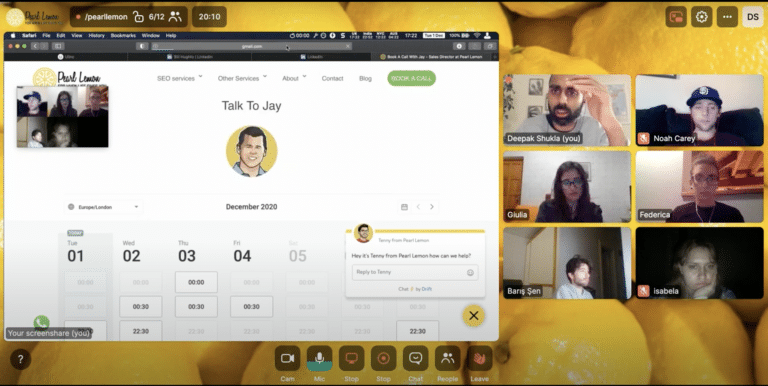
Task: Toggle the room lock icon
Action: click(139, 17)
